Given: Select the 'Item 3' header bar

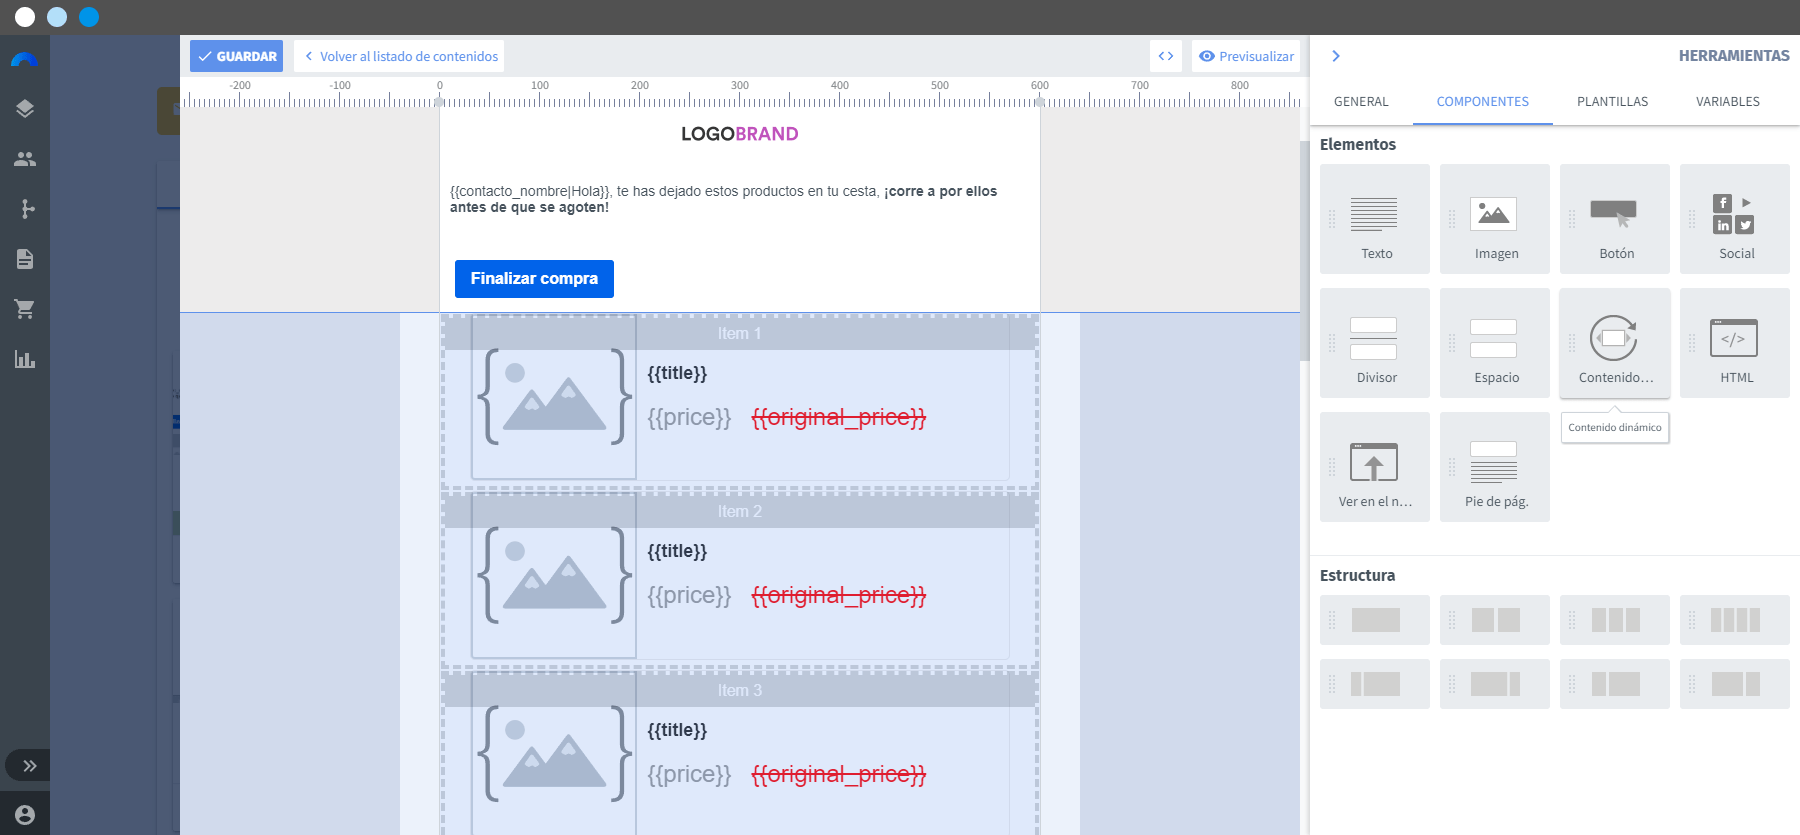Looking at the screenshot, I should (740, 691).
